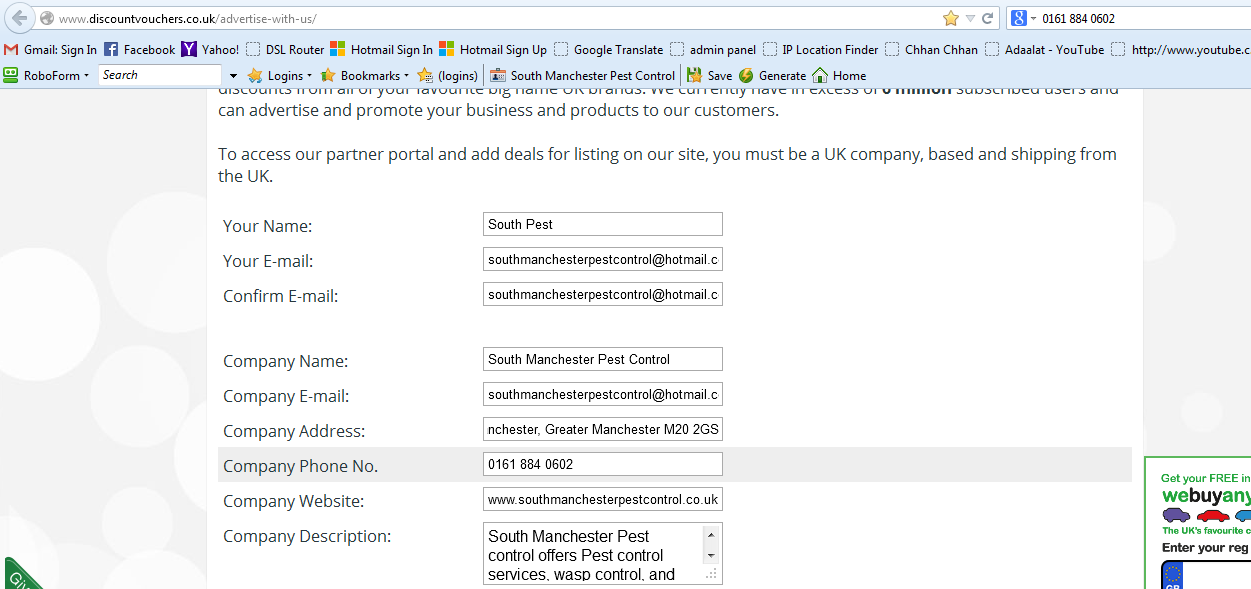Screen dimensions: 1251x589
Task: Click the Company Phone No. field
Action: [602, 464]
